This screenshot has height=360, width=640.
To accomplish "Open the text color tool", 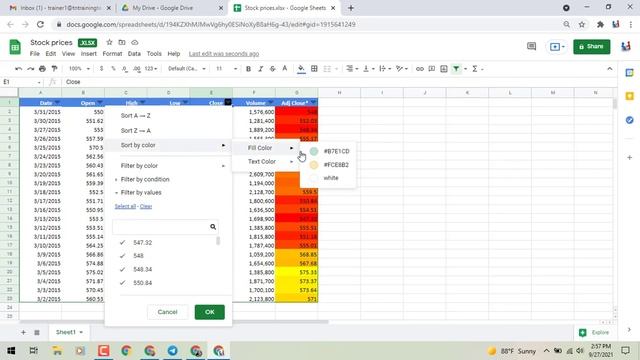I will pos(285,69).
